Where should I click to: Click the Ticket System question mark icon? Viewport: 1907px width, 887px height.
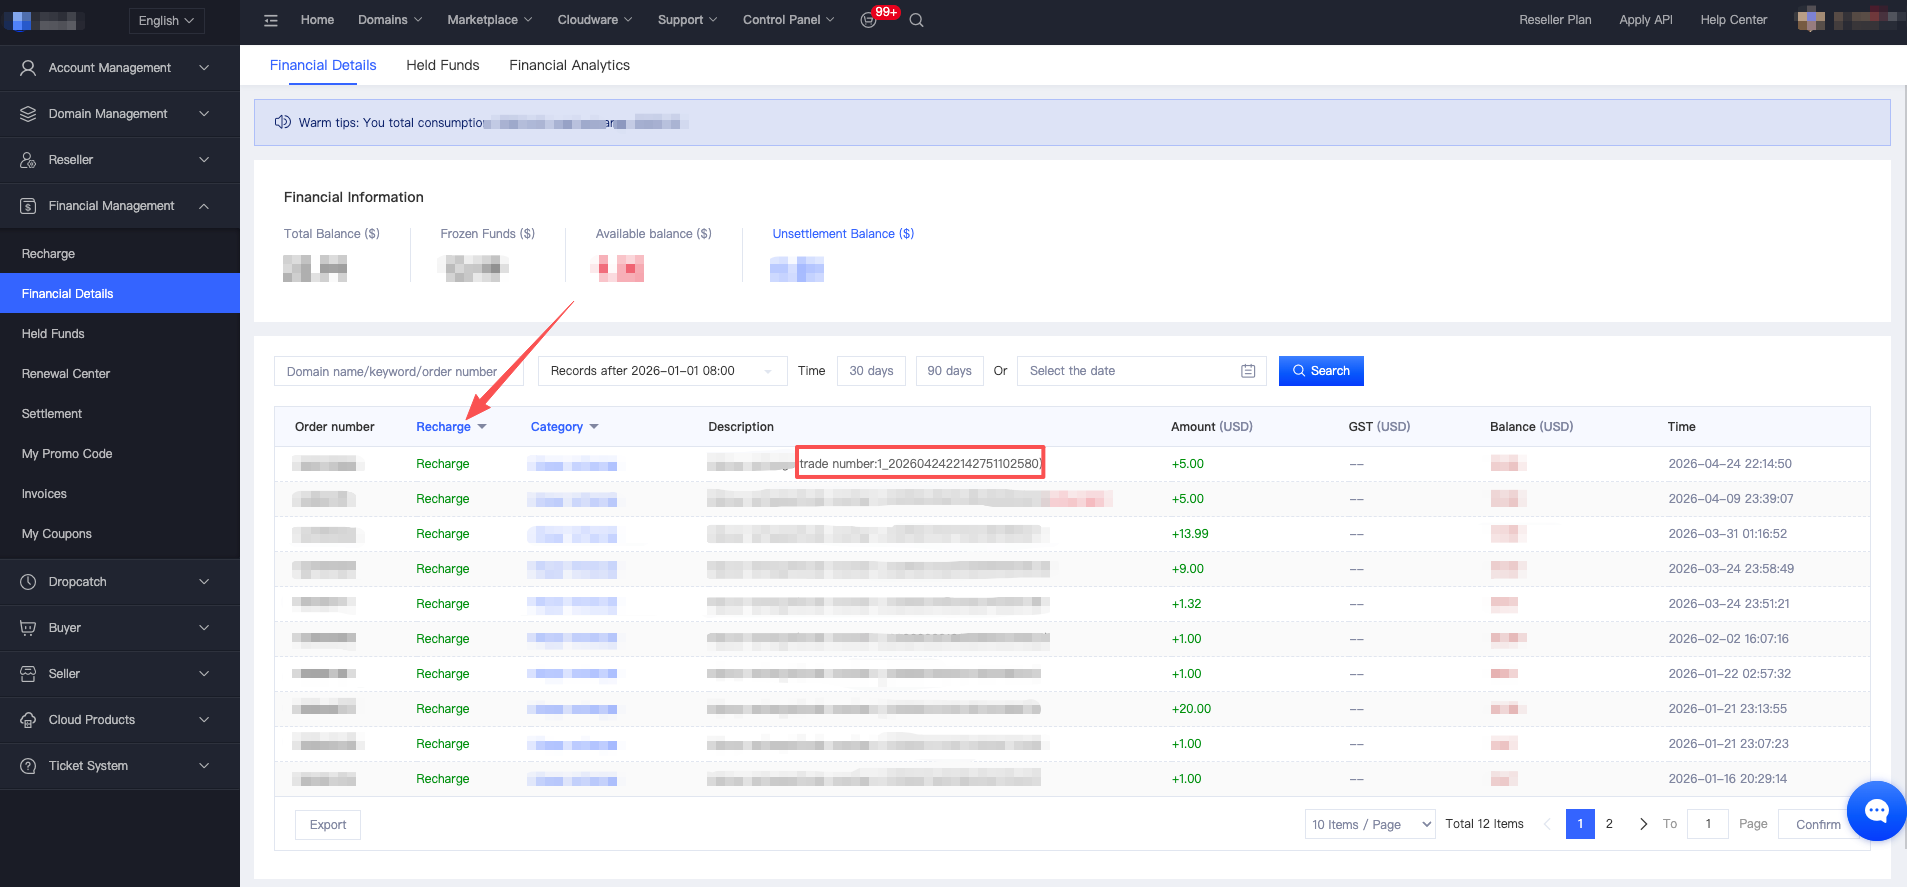click(x=28, y=766)
